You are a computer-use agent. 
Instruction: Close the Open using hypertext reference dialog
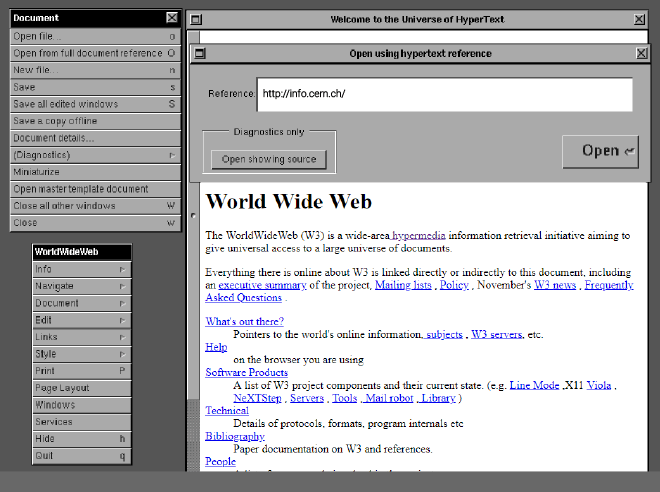pos(641,54)
